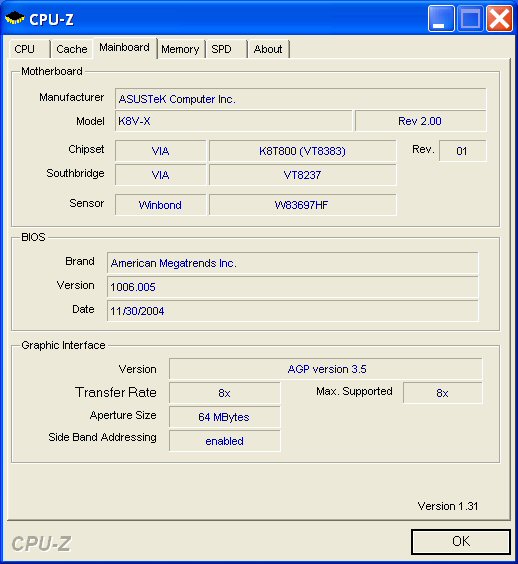
Task: Click the chipset Rev. value 01
Action: 463,151
